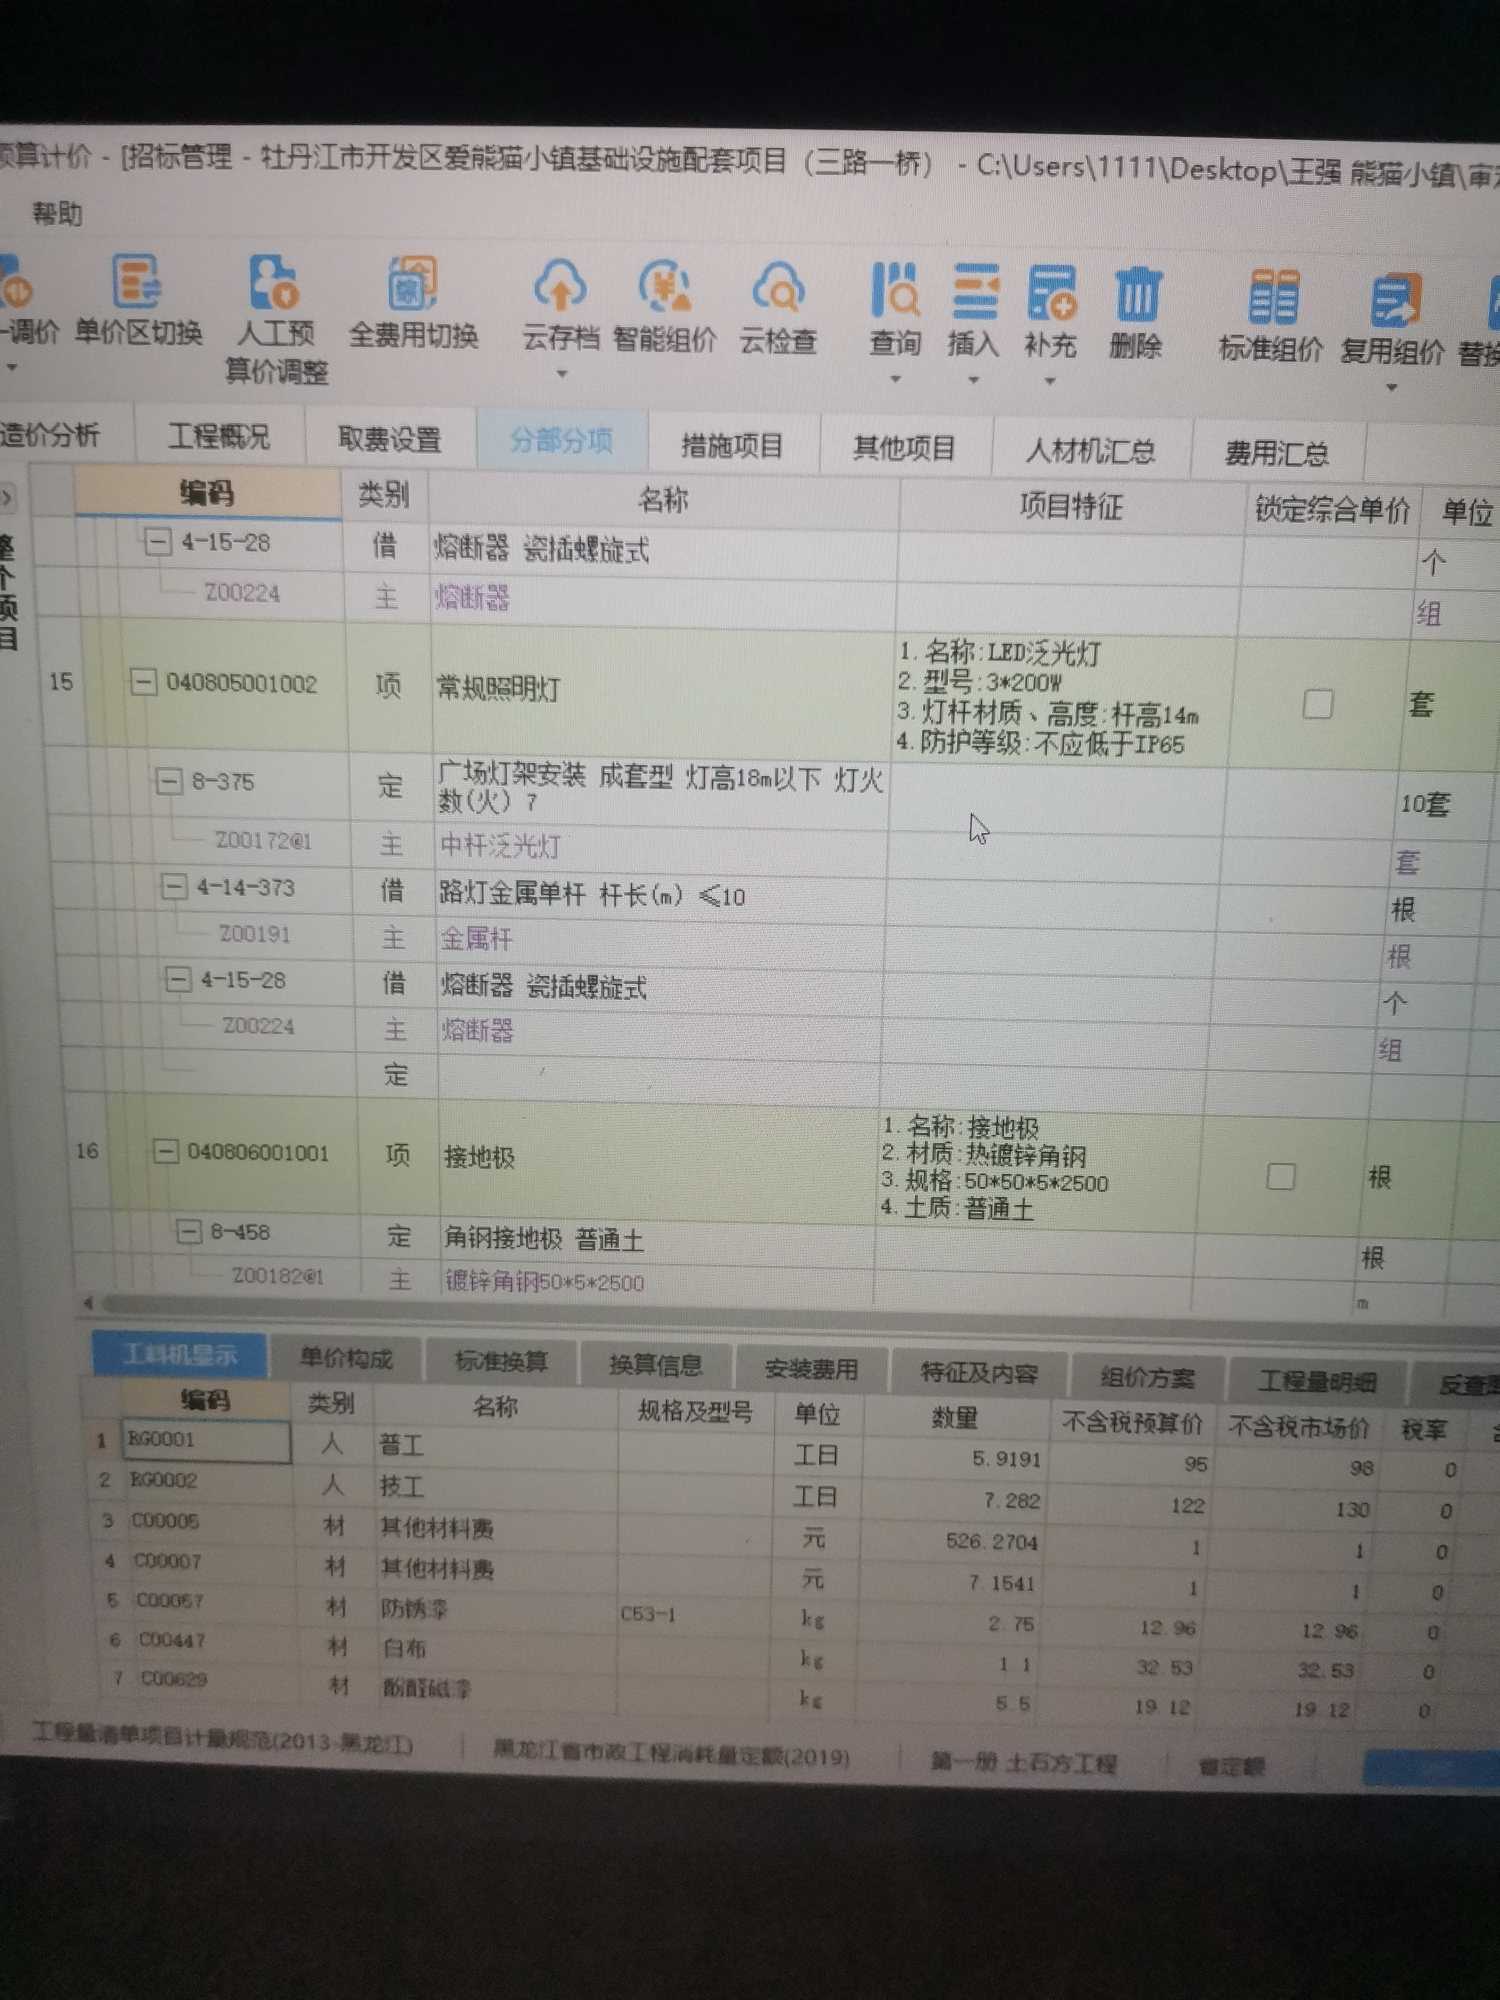
Task: Switch to 费用汇总 tab
Action: tap(1277, 454)
